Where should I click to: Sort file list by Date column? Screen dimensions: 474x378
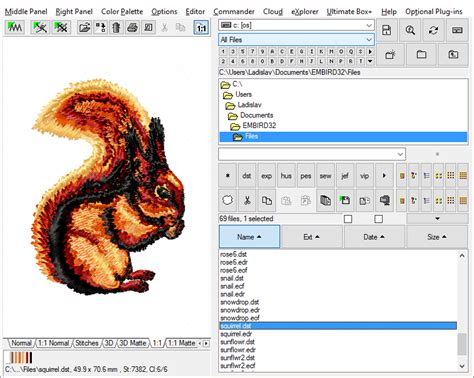tap(374, 237)
